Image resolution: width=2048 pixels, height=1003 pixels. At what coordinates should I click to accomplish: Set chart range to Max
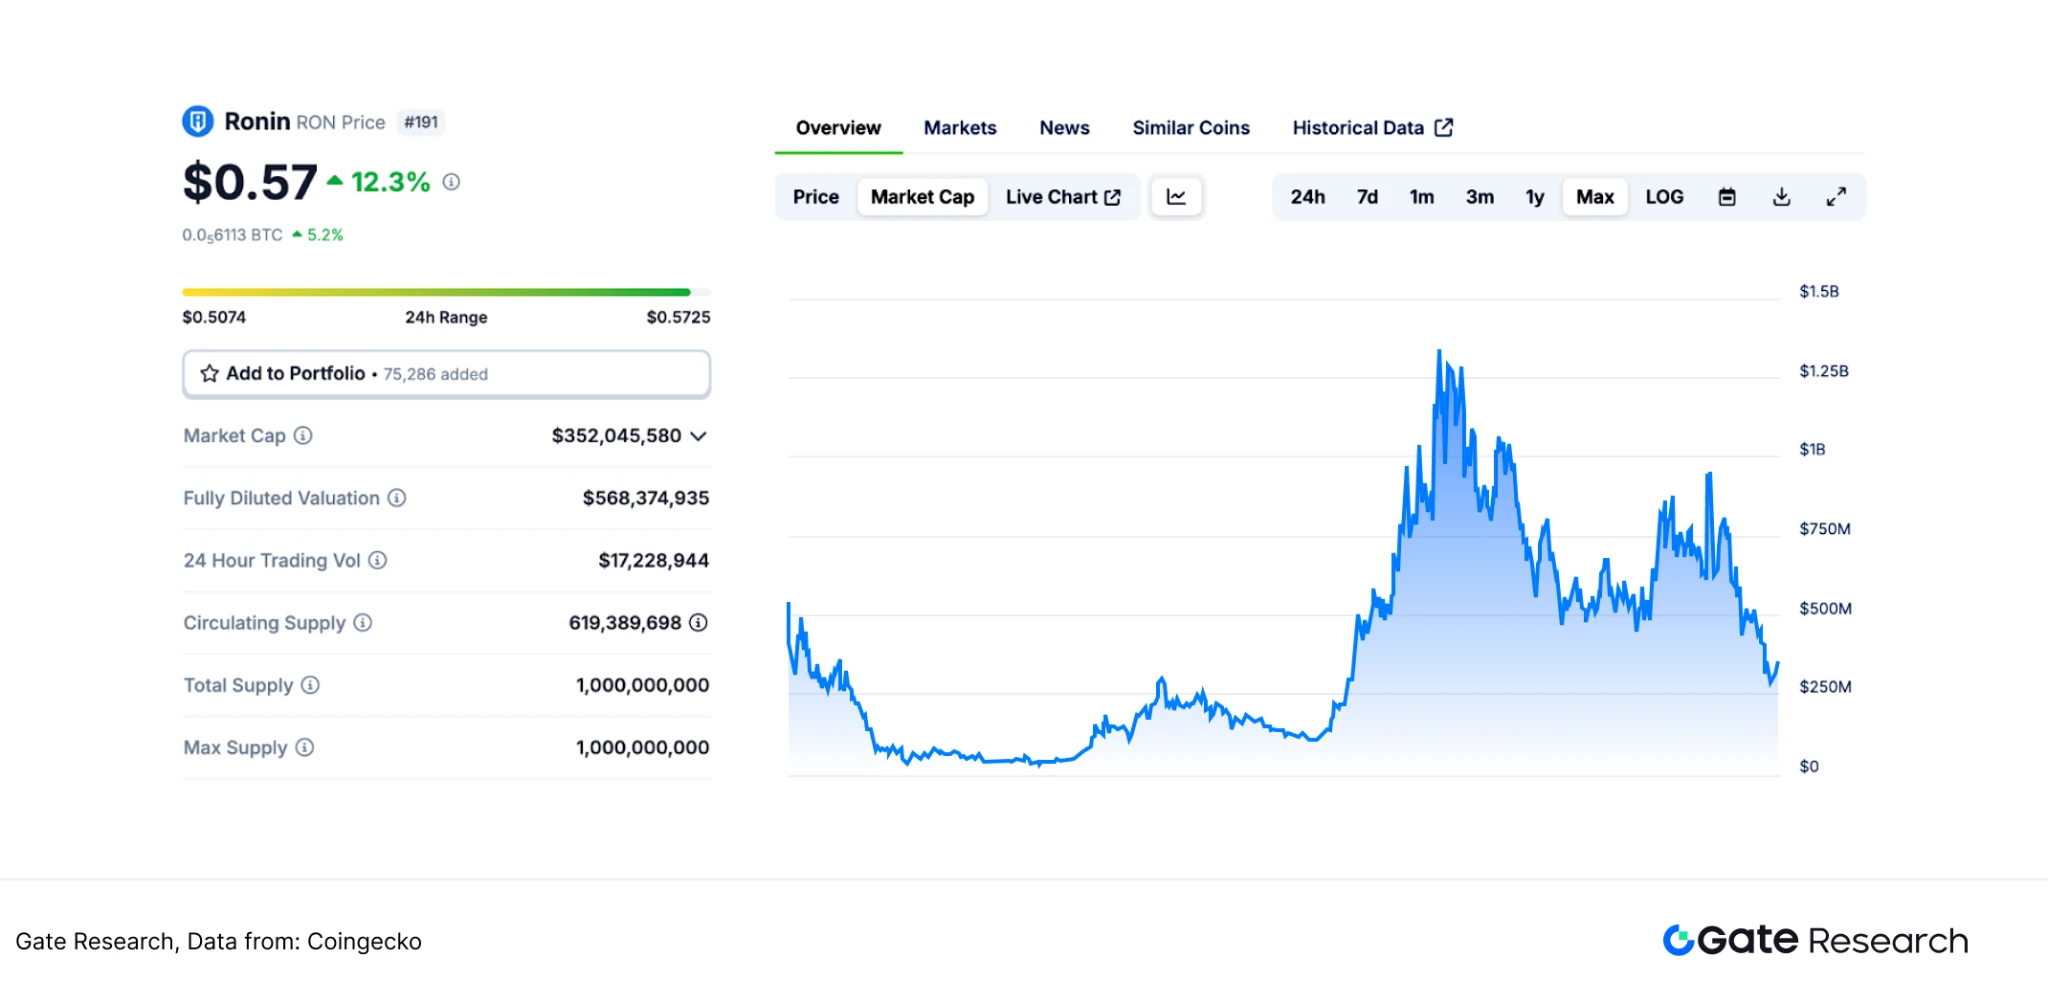(1595, 197)
